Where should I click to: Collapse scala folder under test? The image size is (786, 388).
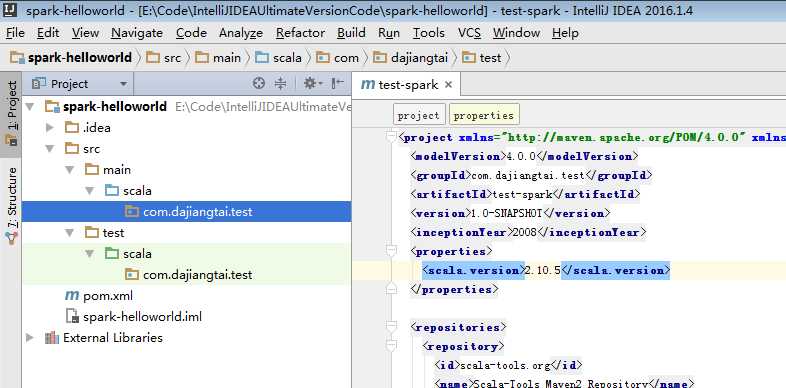click(x=90, y=254)
